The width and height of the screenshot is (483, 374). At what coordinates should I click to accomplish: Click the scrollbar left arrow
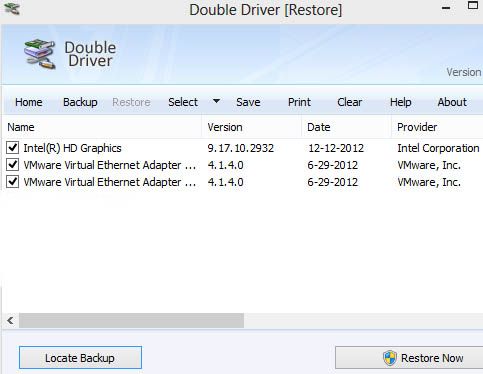[10, 321]
